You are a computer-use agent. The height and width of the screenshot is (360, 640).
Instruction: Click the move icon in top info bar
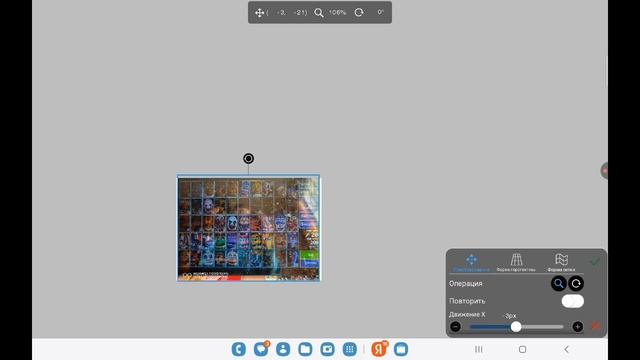pos(259,13)
